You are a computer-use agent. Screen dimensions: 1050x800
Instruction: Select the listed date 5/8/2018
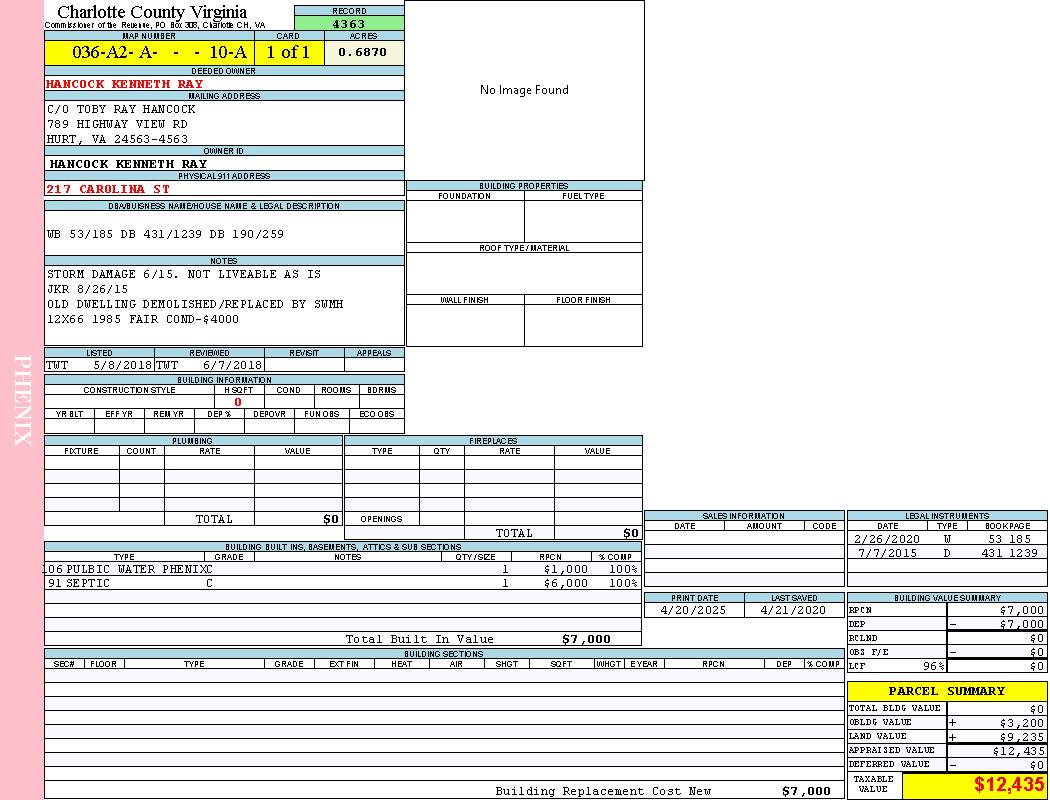pos(120,366)
